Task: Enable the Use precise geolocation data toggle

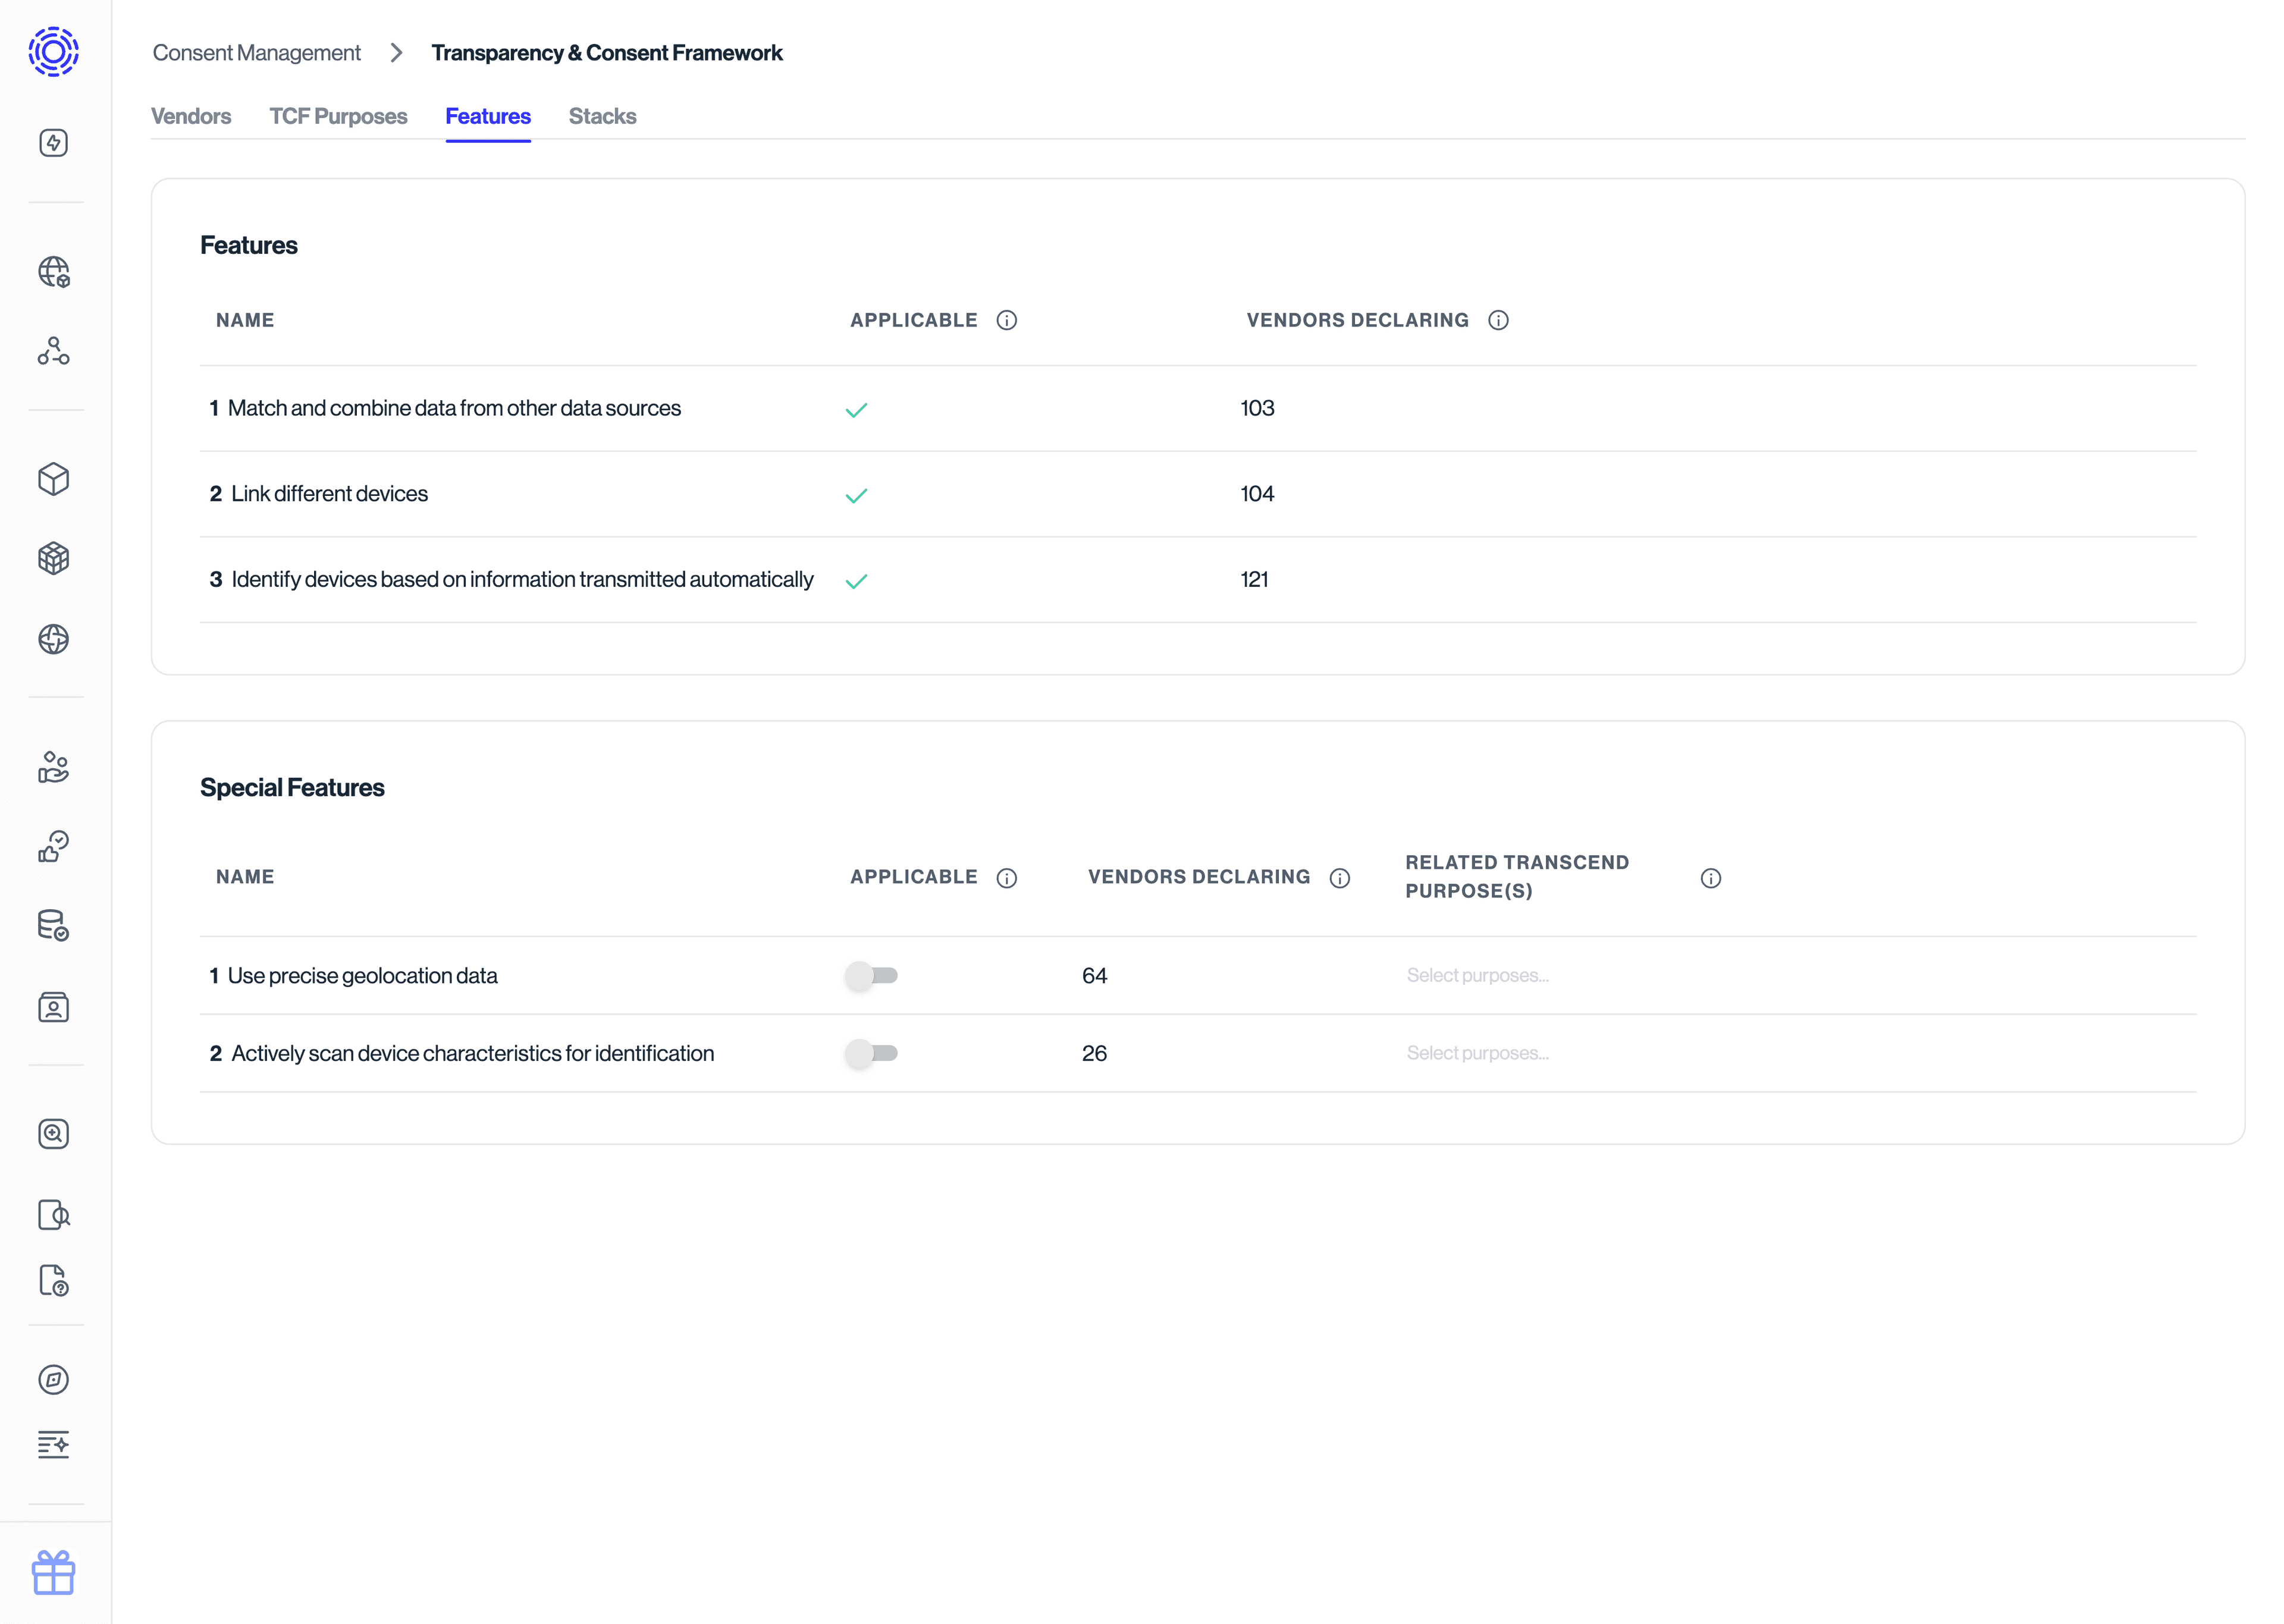Action: (873, 975)
